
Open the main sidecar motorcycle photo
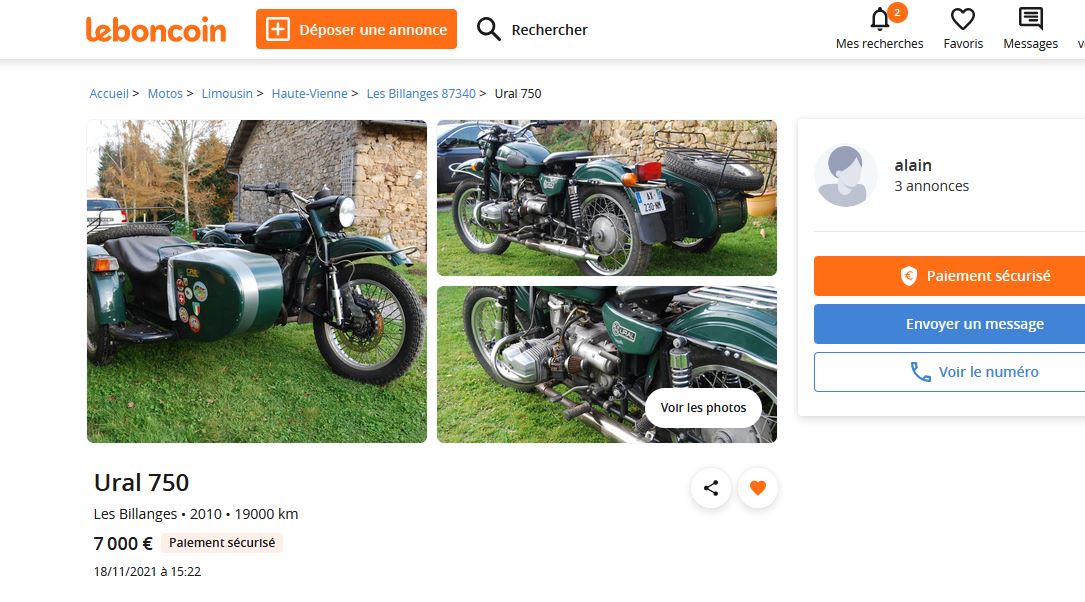coord(257,281)
